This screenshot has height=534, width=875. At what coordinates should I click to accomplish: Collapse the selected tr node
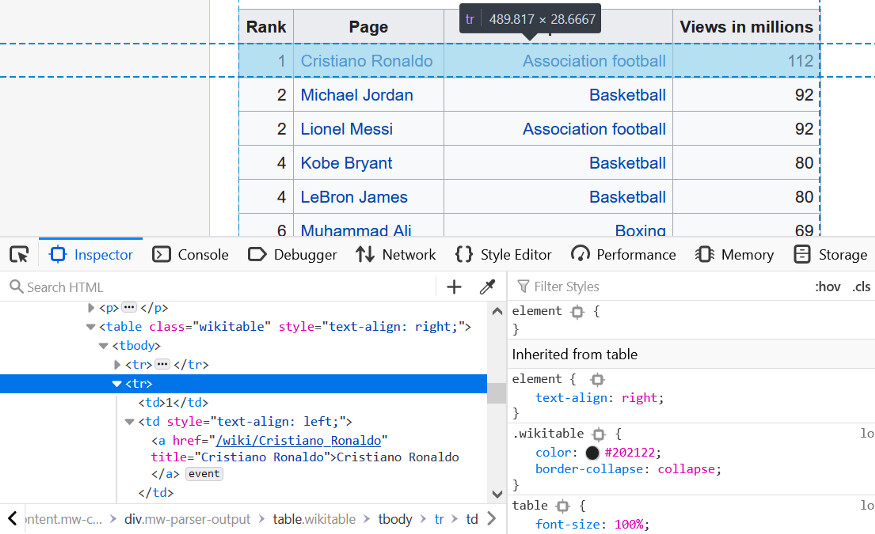117,384
